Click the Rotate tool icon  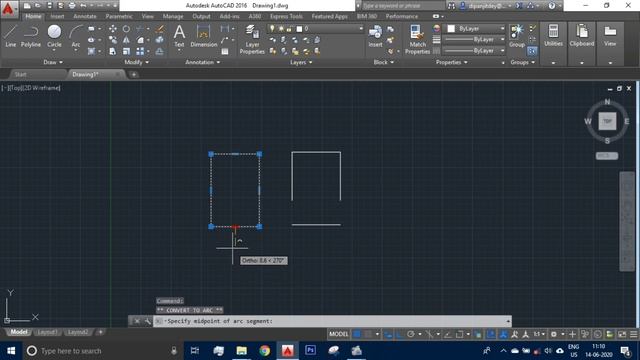[126, 29]
